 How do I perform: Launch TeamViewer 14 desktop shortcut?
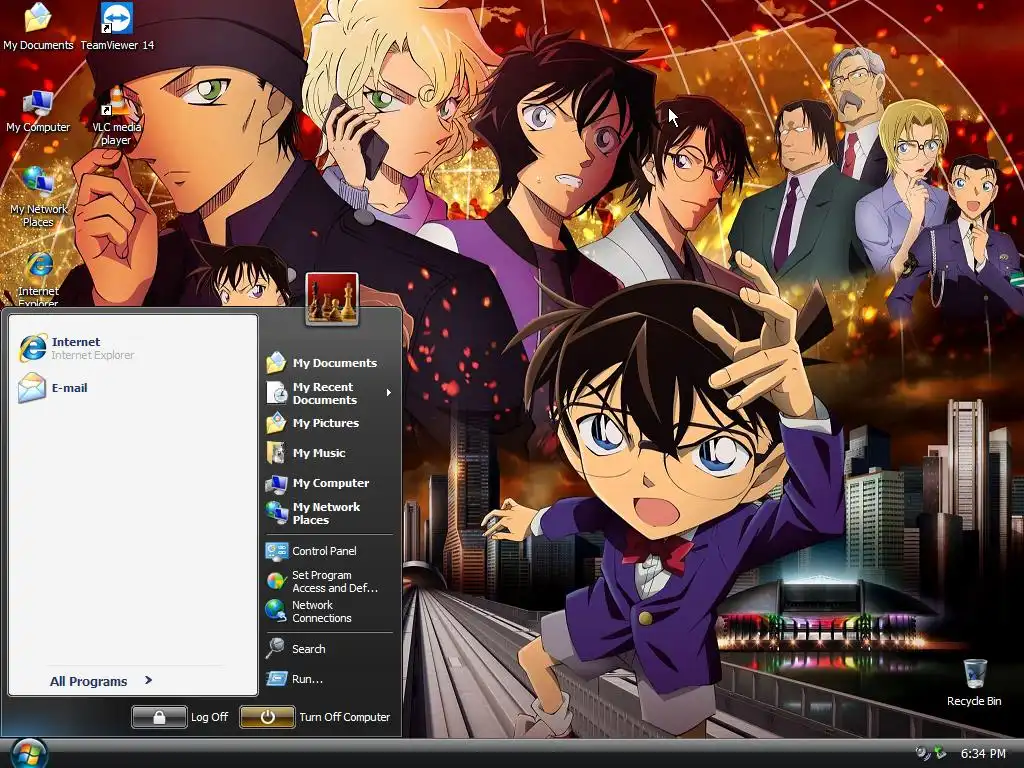tap(117, 26)
